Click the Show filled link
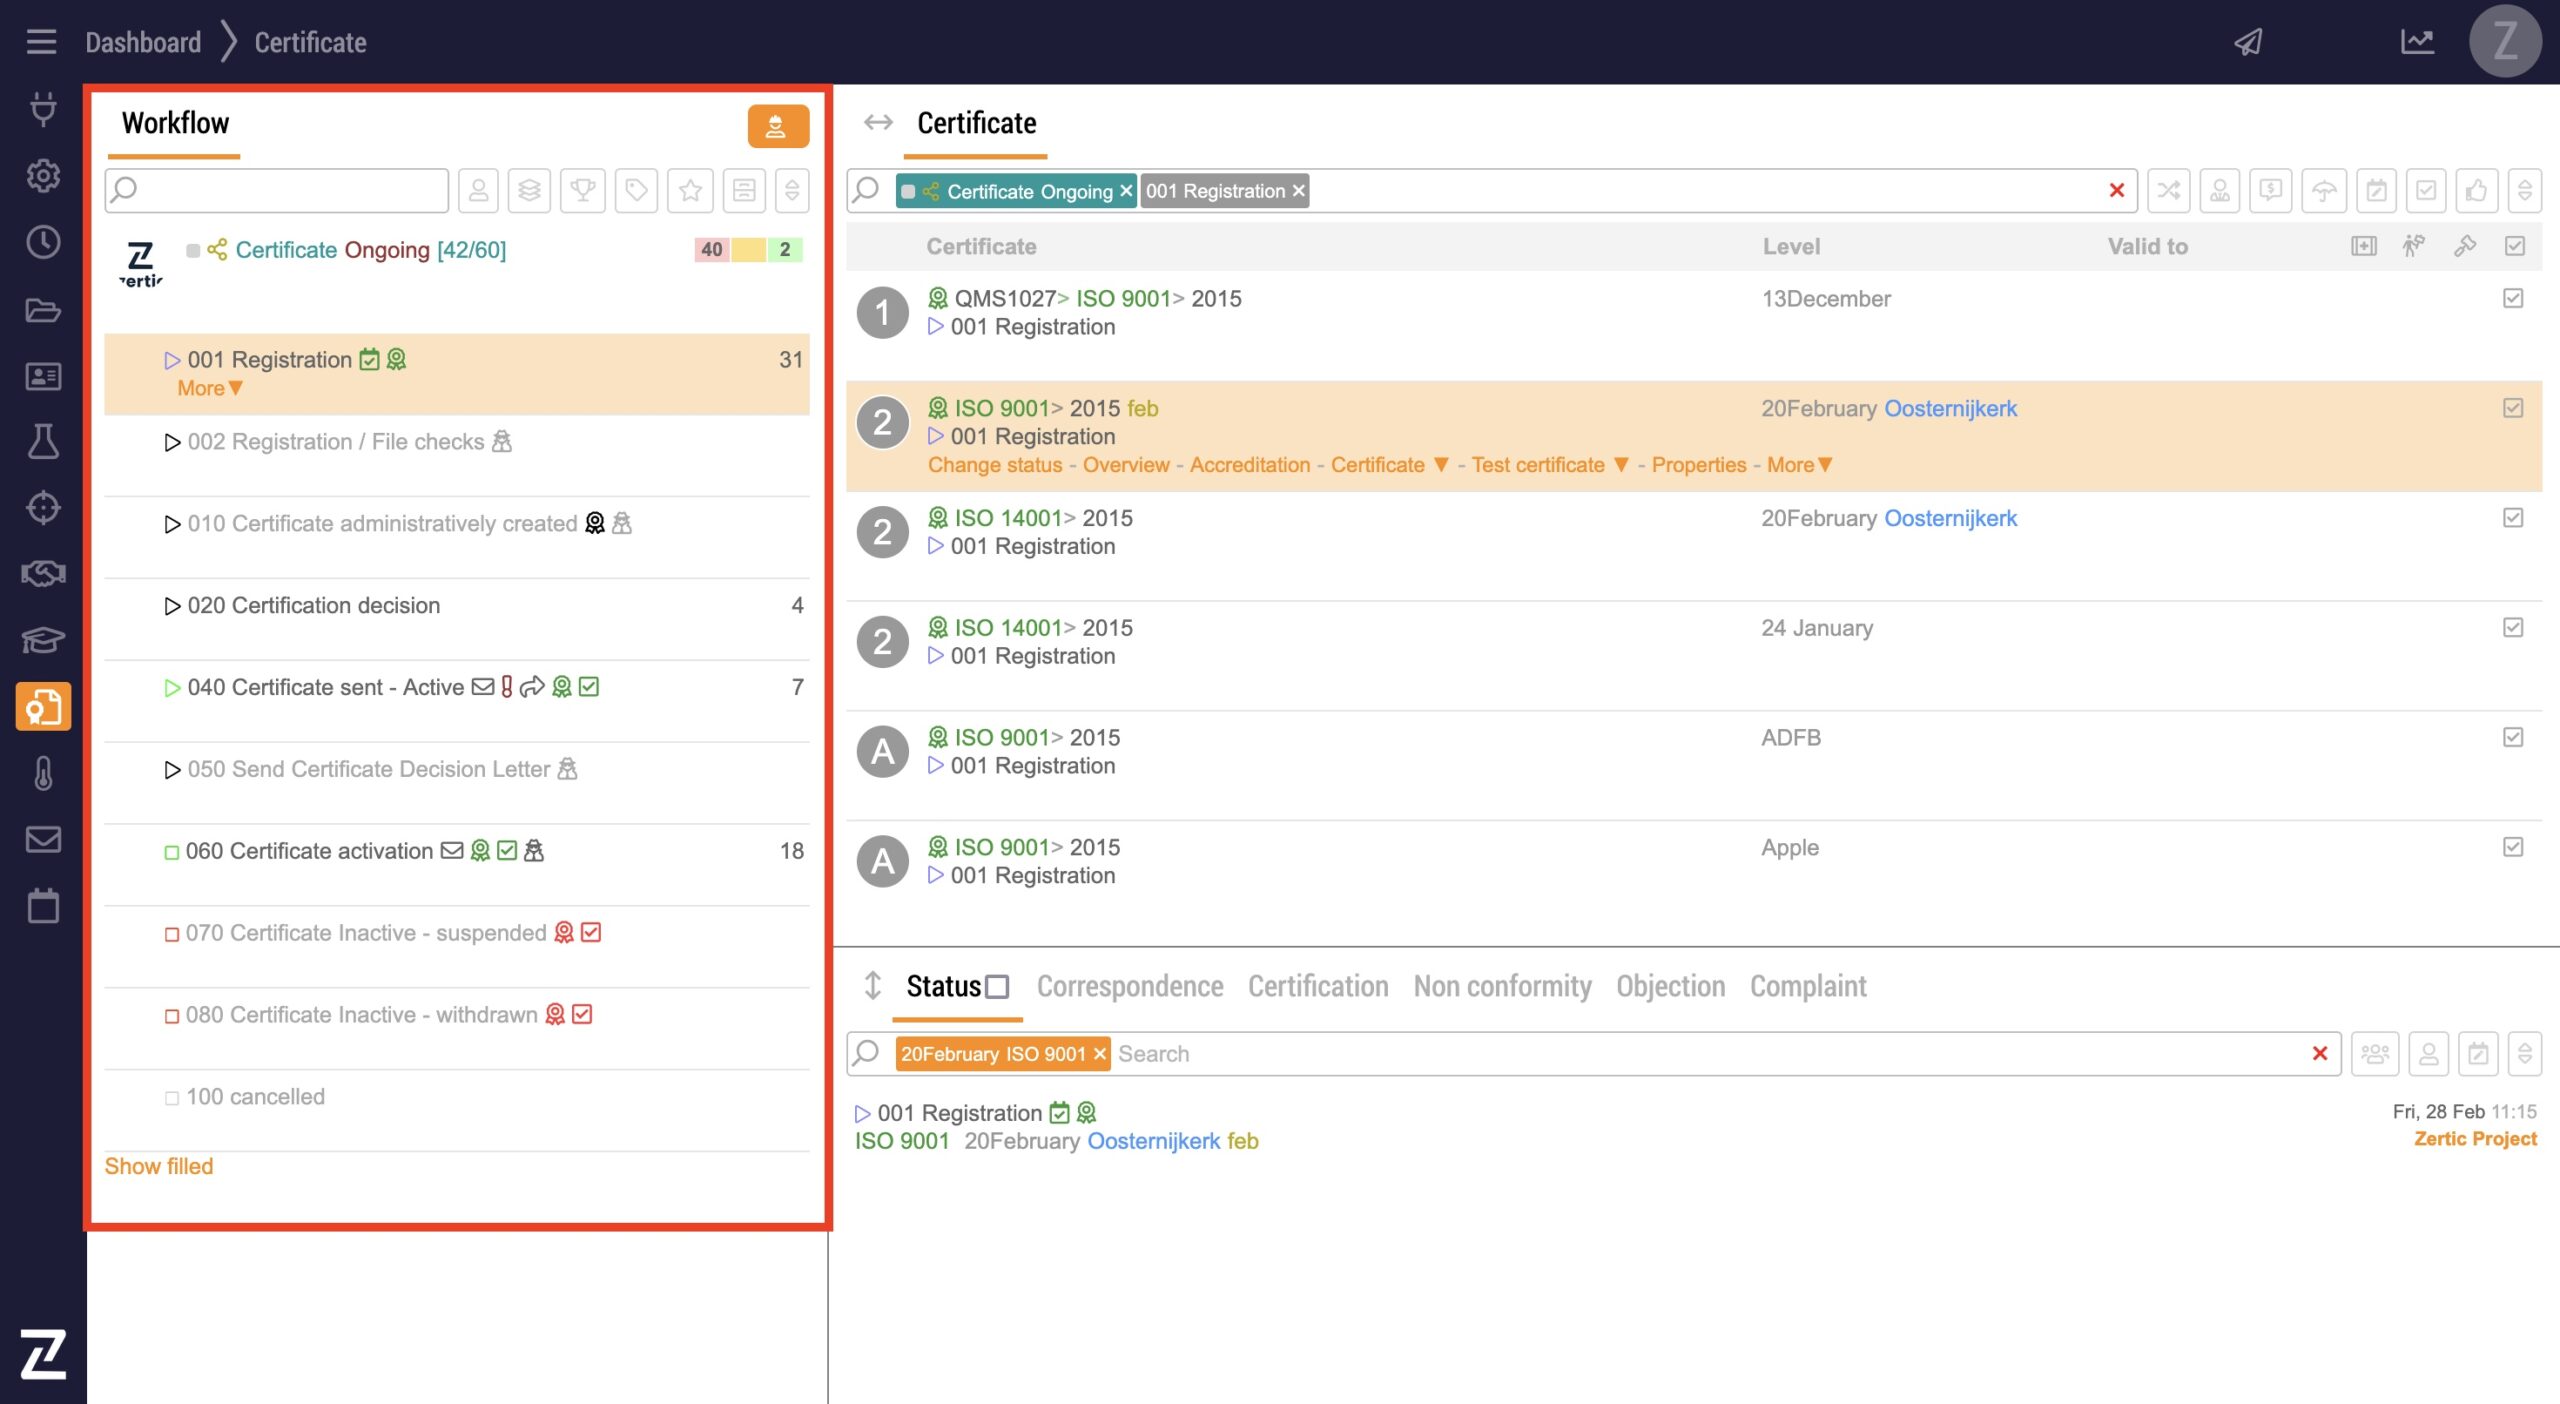The width and height of the screenshot is (2560, 1404). (159, 1166)
